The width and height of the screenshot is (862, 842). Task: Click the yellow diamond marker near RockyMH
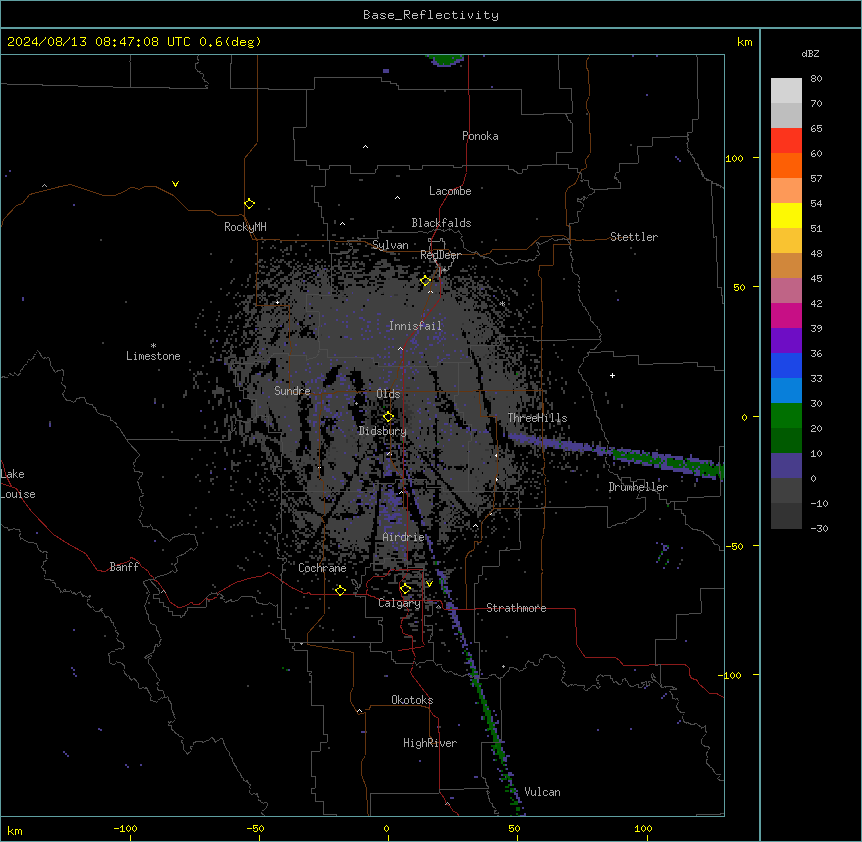(x=250, y=204)
